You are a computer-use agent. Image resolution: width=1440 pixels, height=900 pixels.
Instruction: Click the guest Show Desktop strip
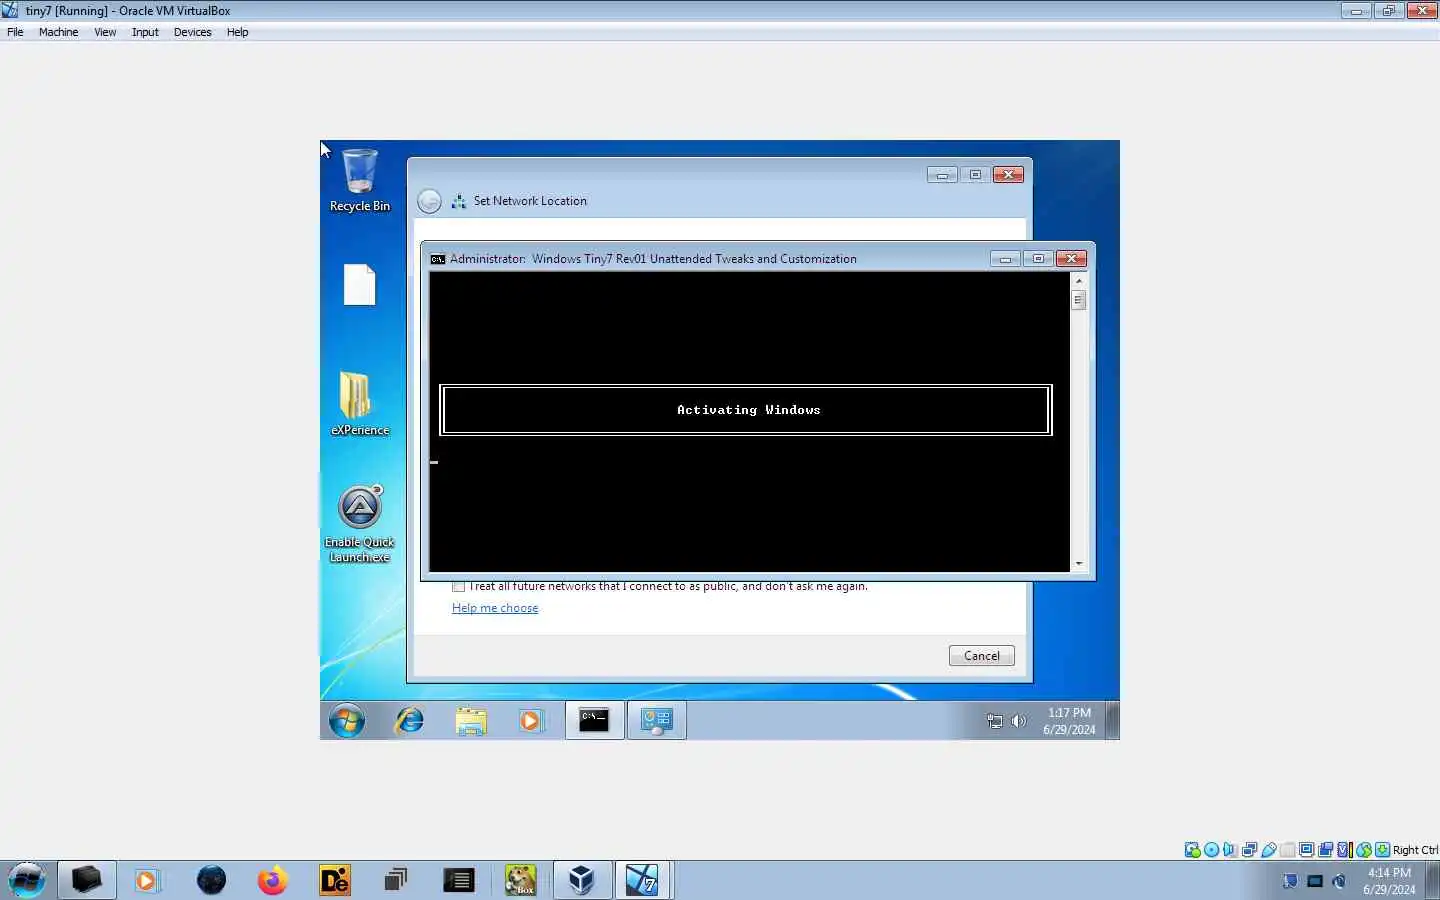1112,720
